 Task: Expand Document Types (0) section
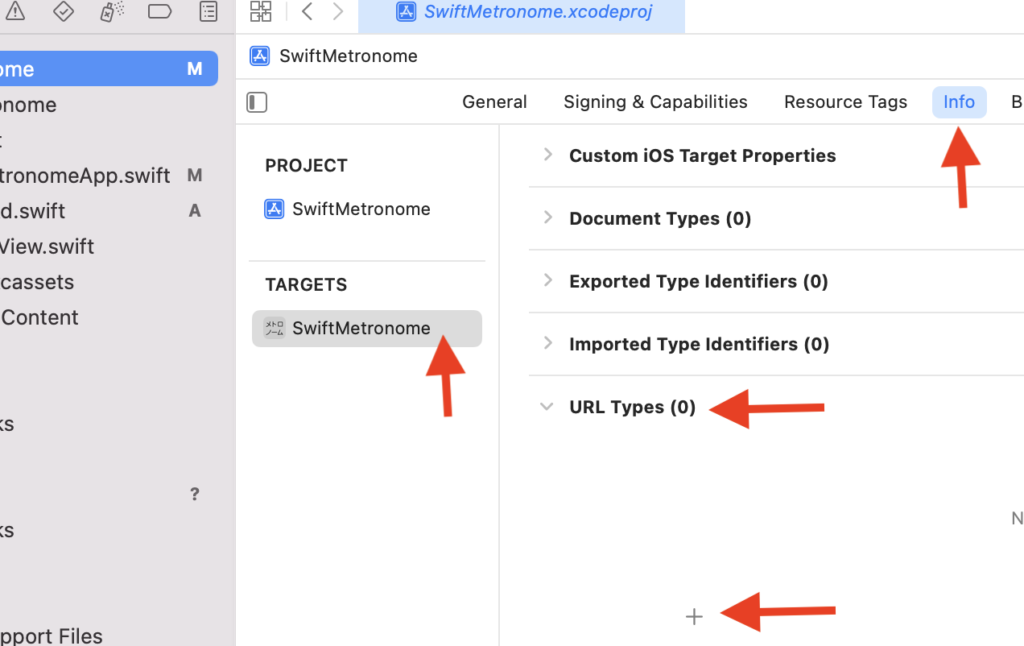click(548, 218)
